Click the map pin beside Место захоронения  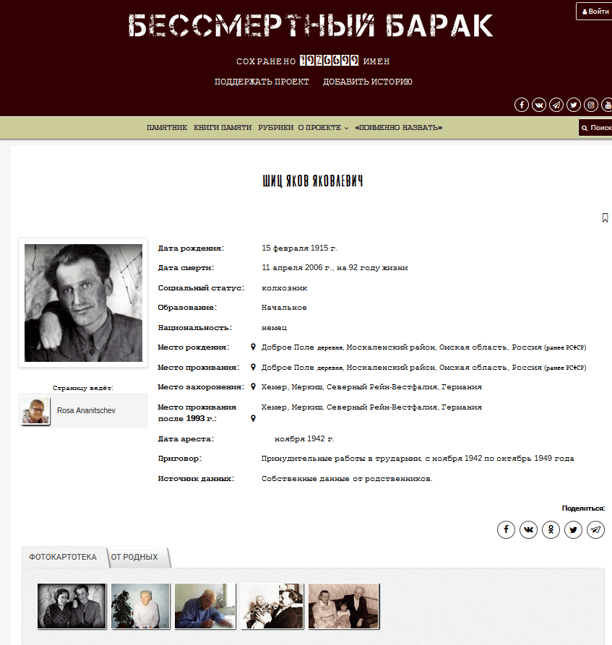[x=253, y=387]
